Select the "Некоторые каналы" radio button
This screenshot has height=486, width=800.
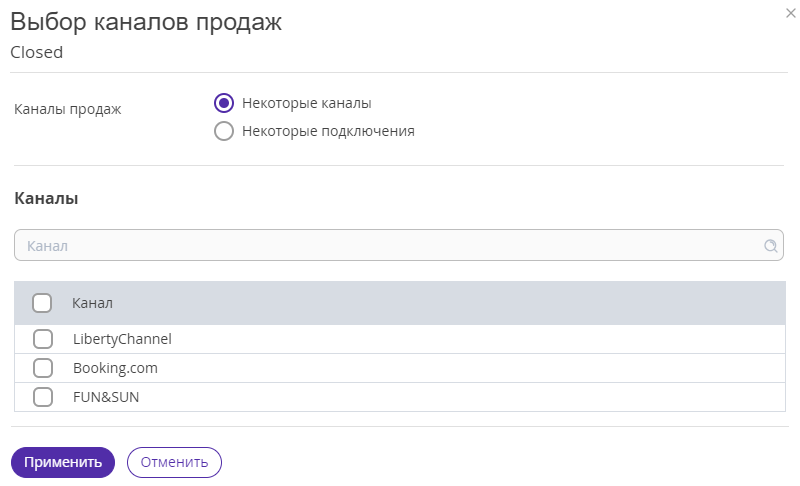pos(224,103)
